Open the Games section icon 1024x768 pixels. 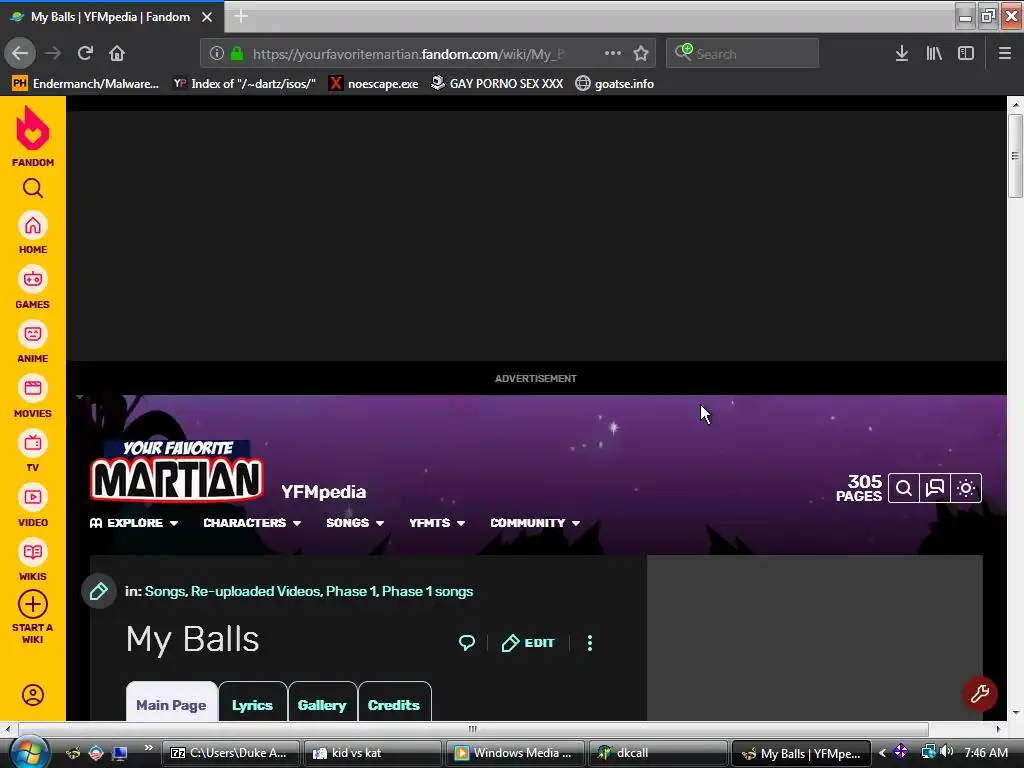tap(33, 280)
